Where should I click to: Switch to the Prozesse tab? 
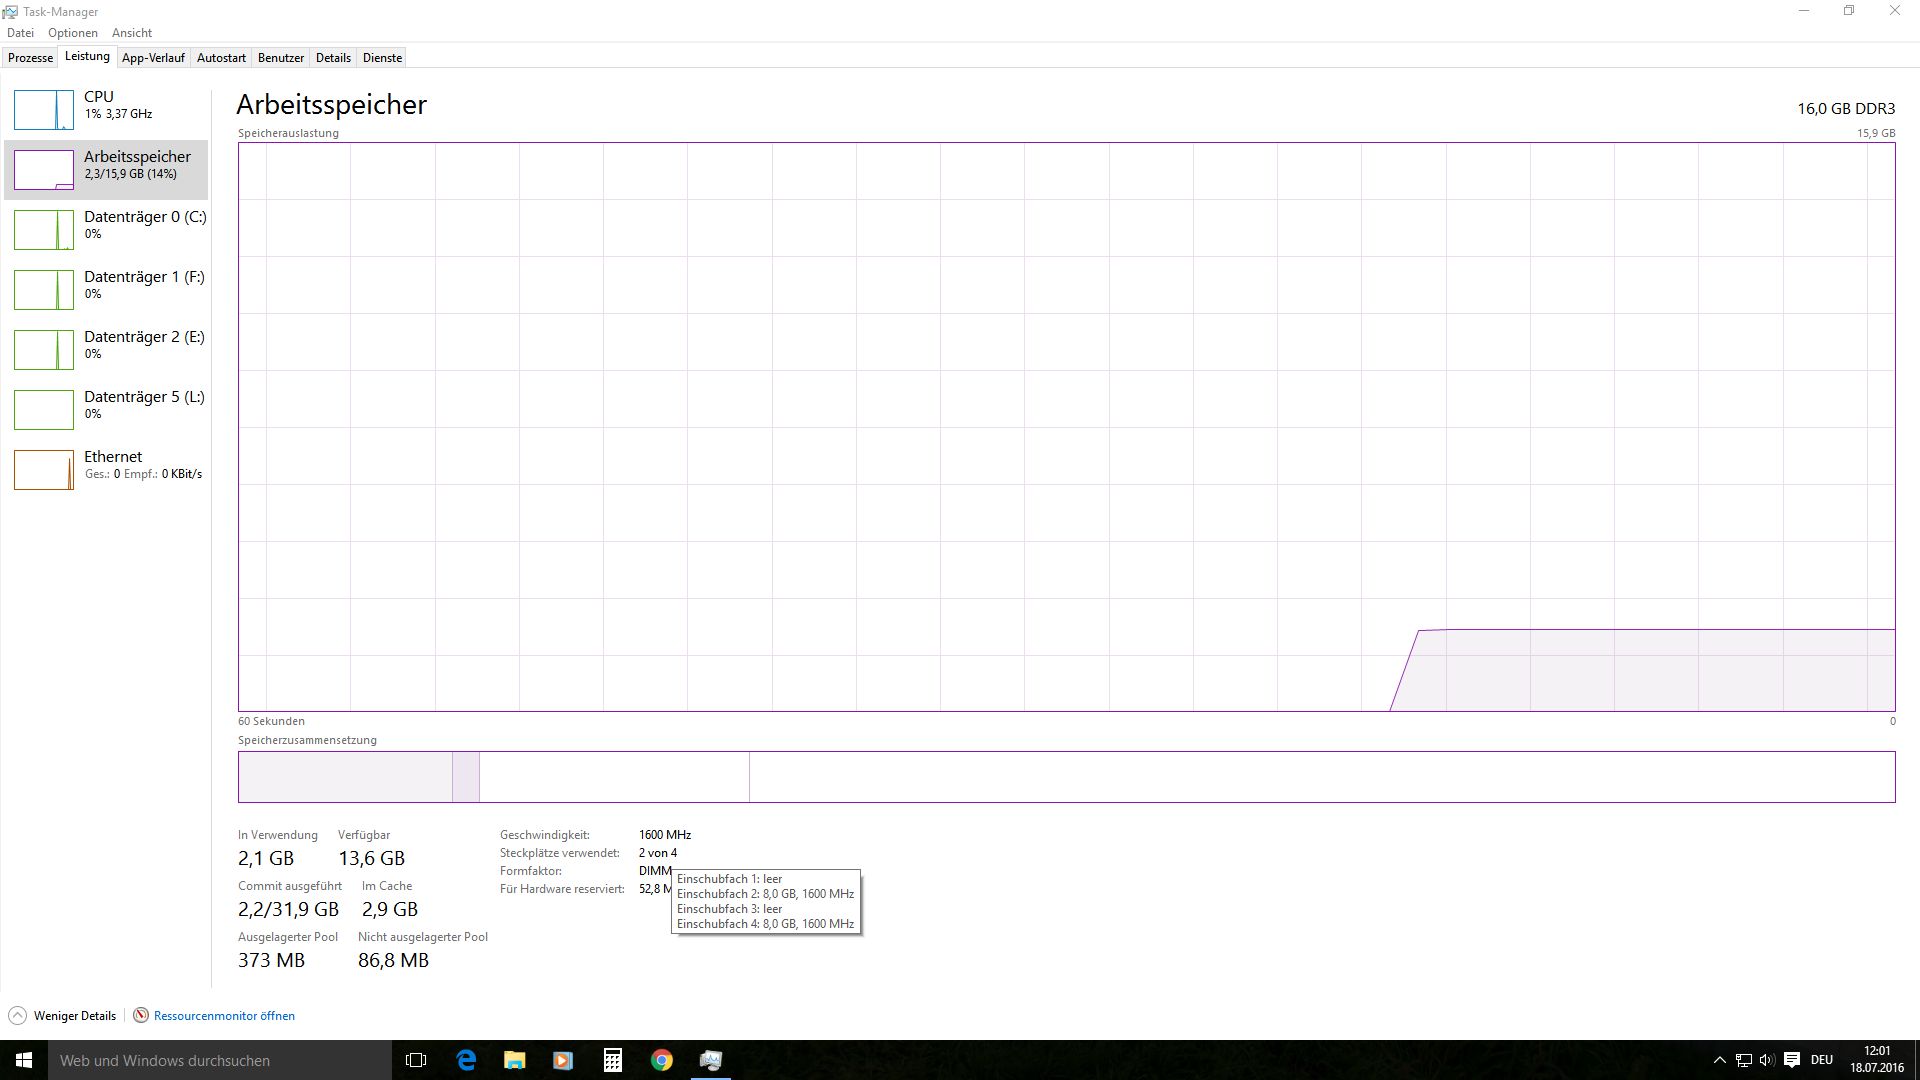pyautogui.click(x=30, y=58)
